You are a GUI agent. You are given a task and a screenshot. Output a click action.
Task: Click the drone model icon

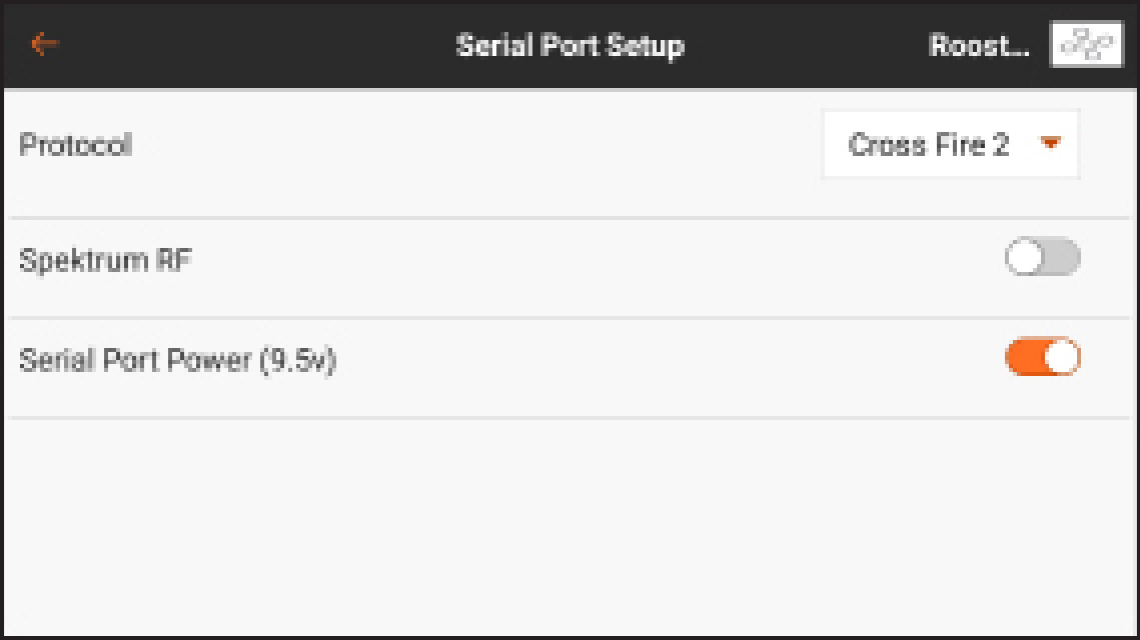coord(1085,45)
